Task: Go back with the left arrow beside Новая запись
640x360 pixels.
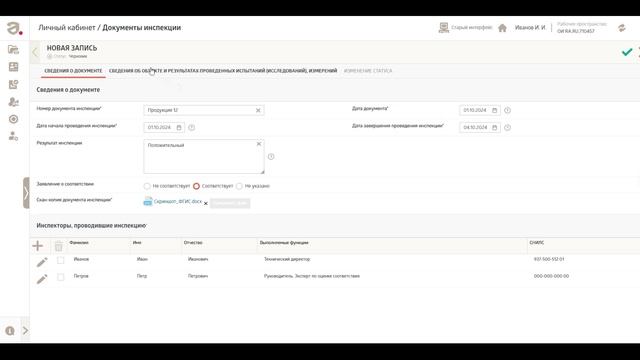Action: coord(35,52)
